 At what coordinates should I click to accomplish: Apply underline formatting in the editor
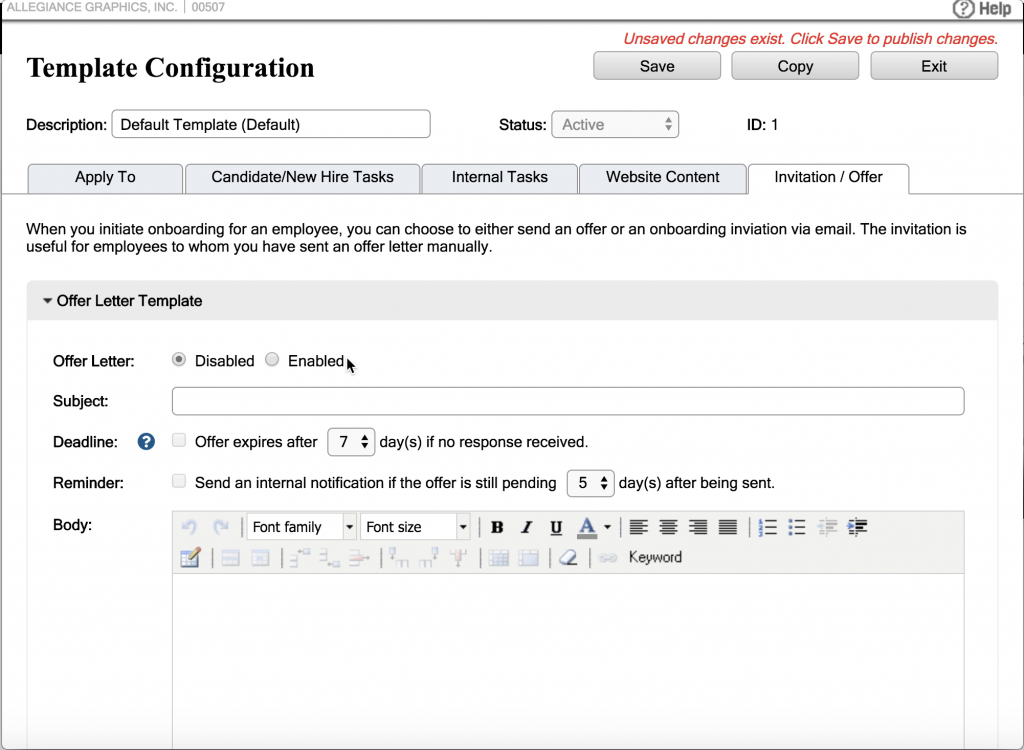(555, 526)
